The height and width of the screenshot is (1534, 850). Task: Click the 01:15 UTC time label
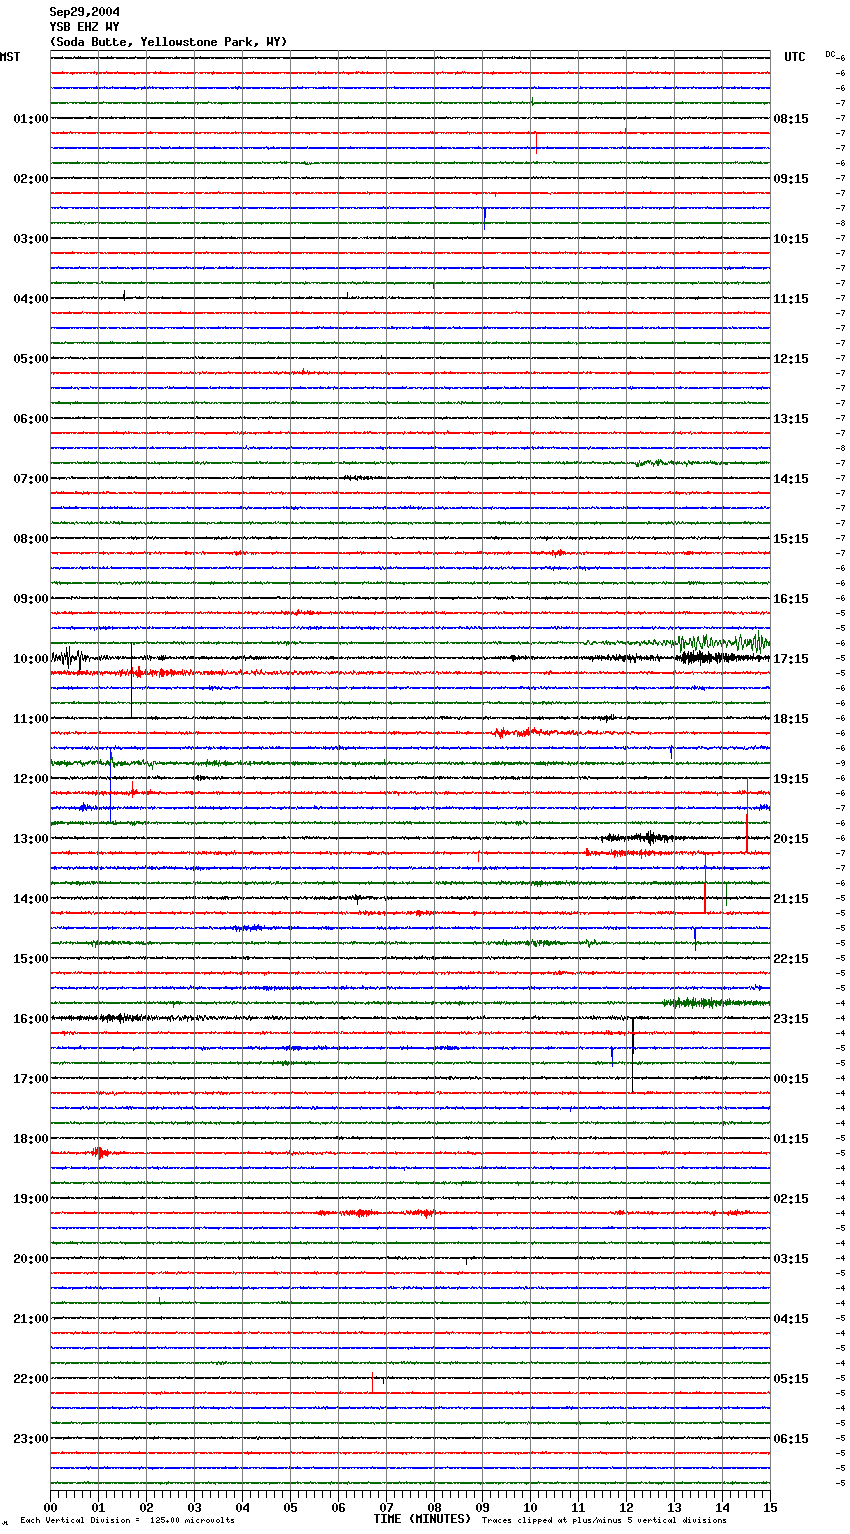(791, 1139)
